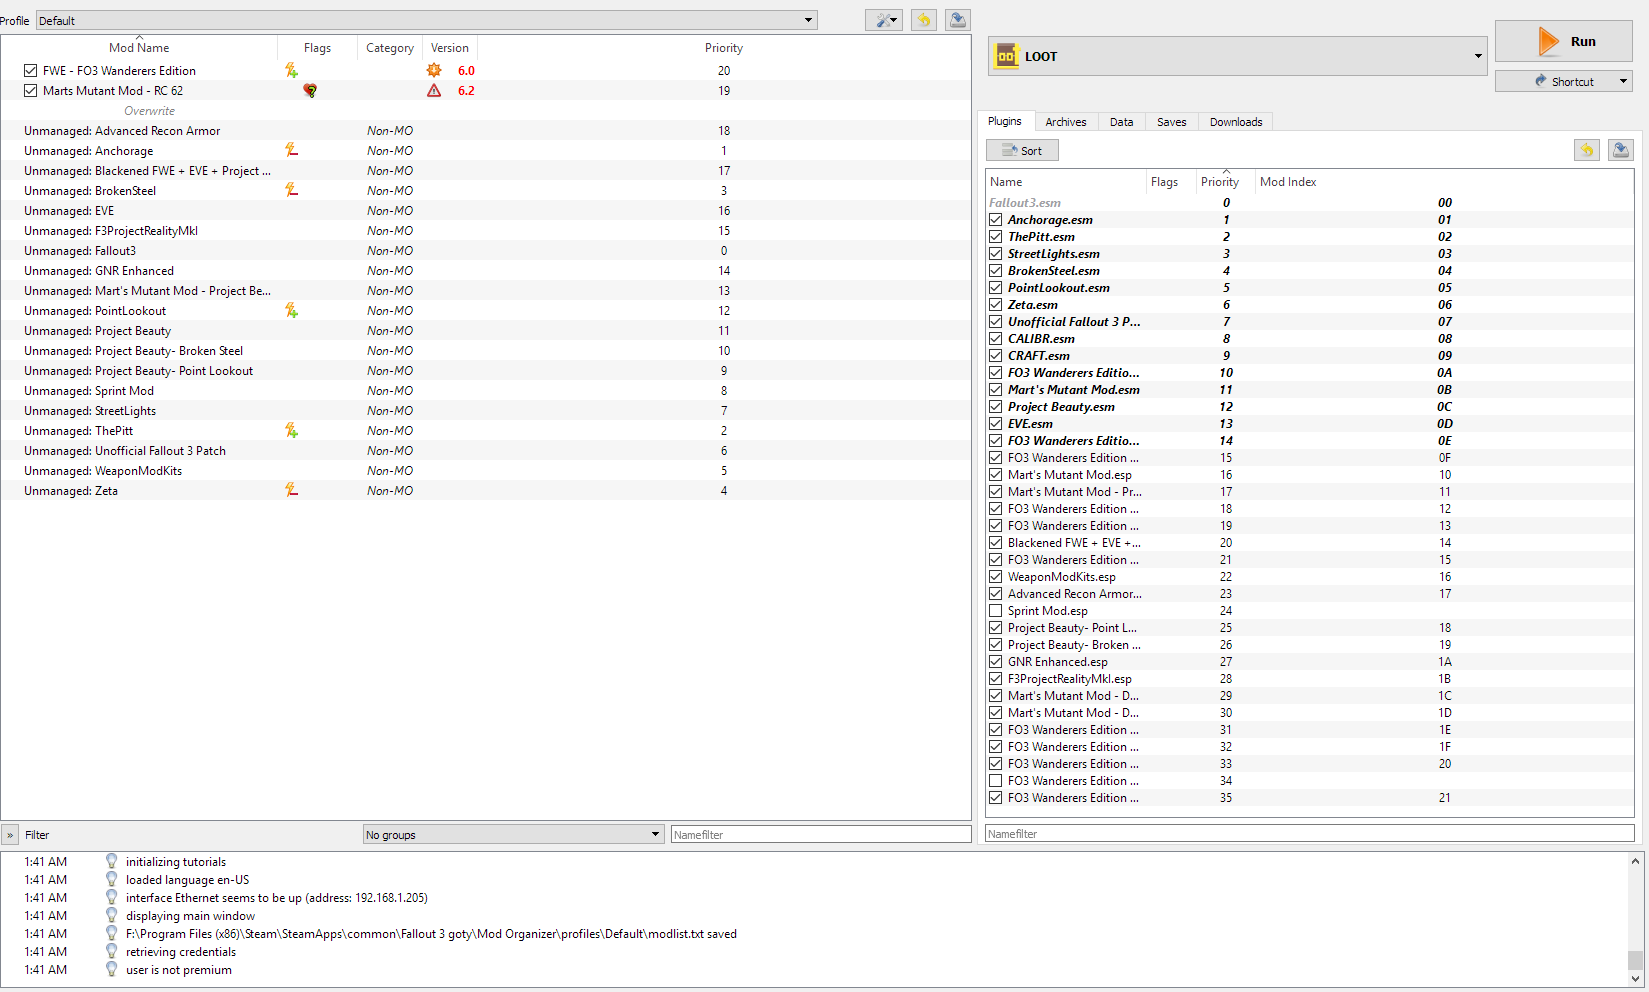Uncheck Anchorage.esm plugin
The height and width of the screenshot is (992, 1649).
pos(995,220)
